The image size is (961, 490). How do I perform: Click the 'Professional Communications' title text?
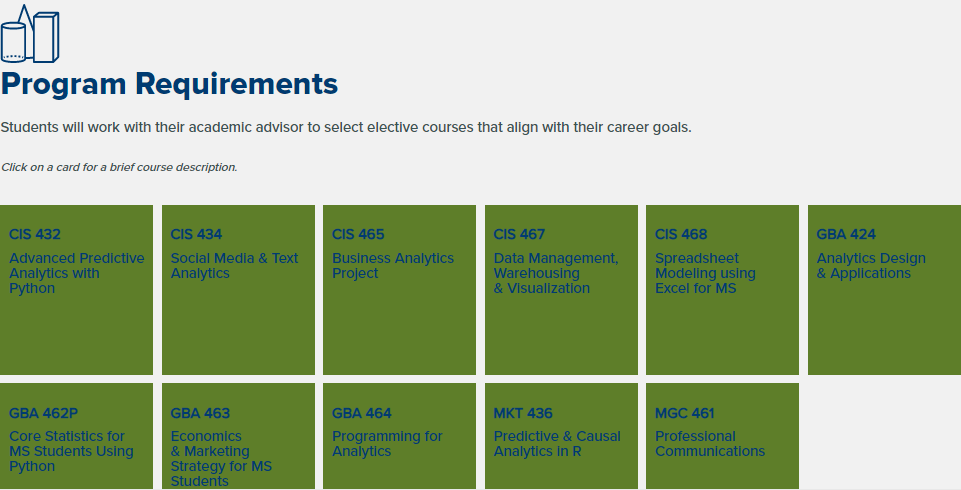pyautogui.click(x=710, y=444)
